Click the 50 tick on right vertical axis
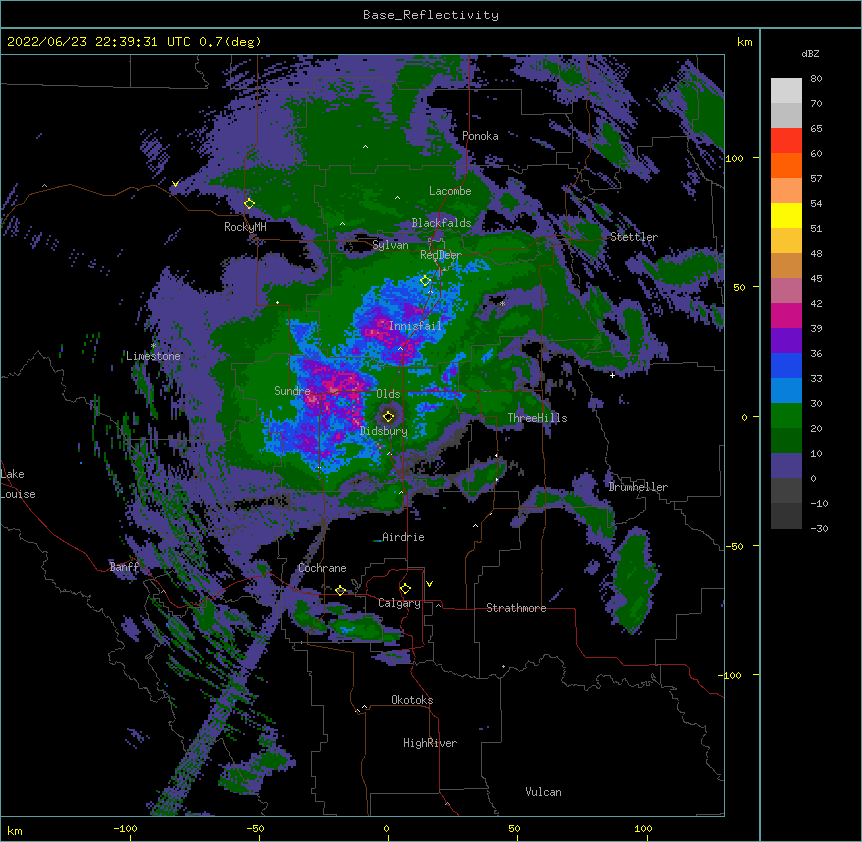862x842 pixels. (739, 287)
